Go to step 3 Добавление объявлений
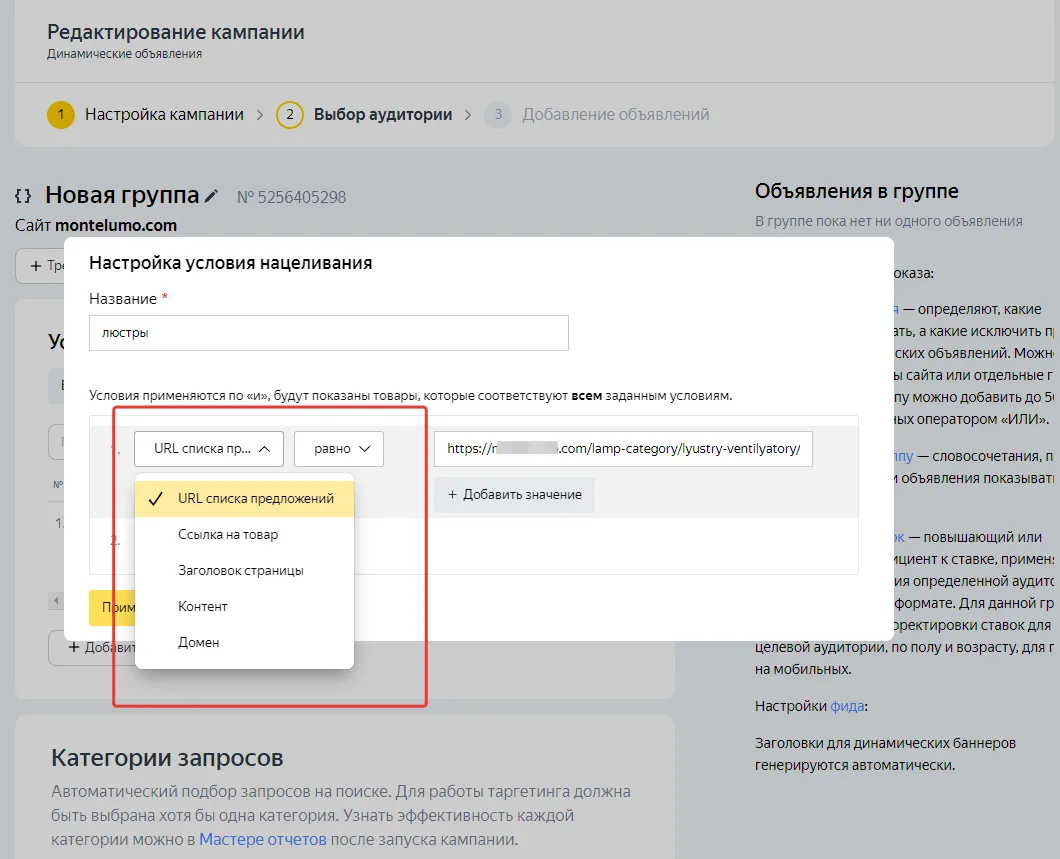 tap(597, 114)
